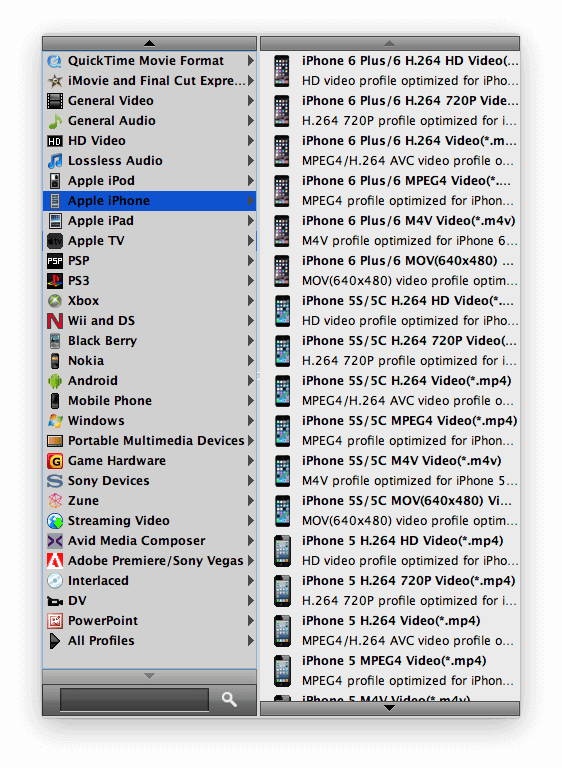Click the Adobe Premiere/Sony Vegas icon

(54, 560)
